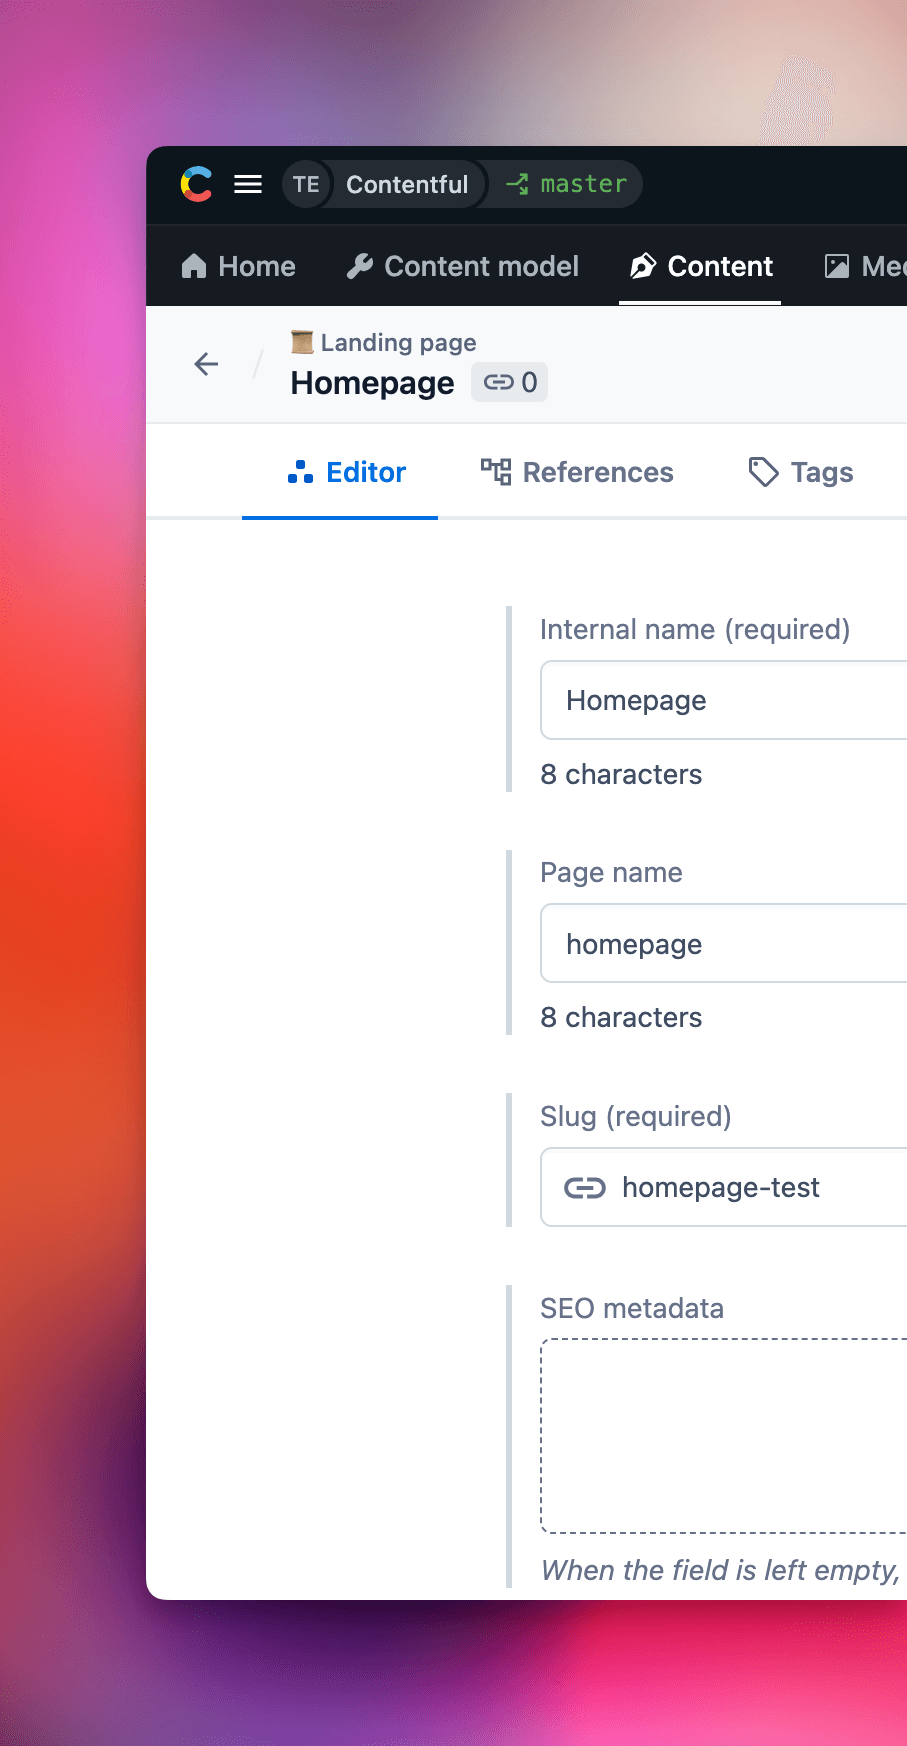Switch environment via master branch label
This screenshot has width=907, height=1746.
click(x=568, y=184)
